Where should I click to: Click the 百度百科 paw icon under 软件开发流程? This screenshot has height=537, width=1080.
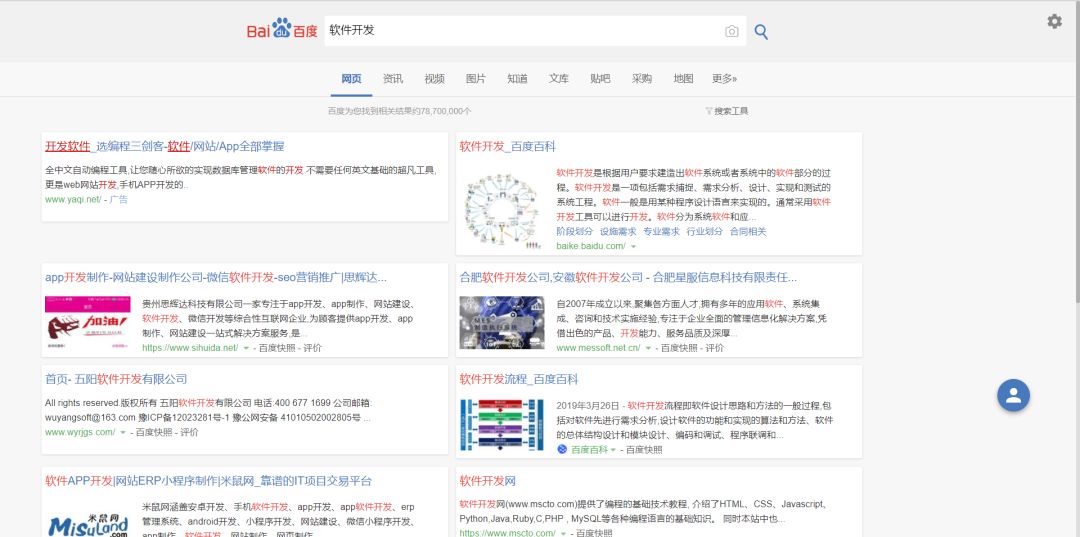(562, 450)
